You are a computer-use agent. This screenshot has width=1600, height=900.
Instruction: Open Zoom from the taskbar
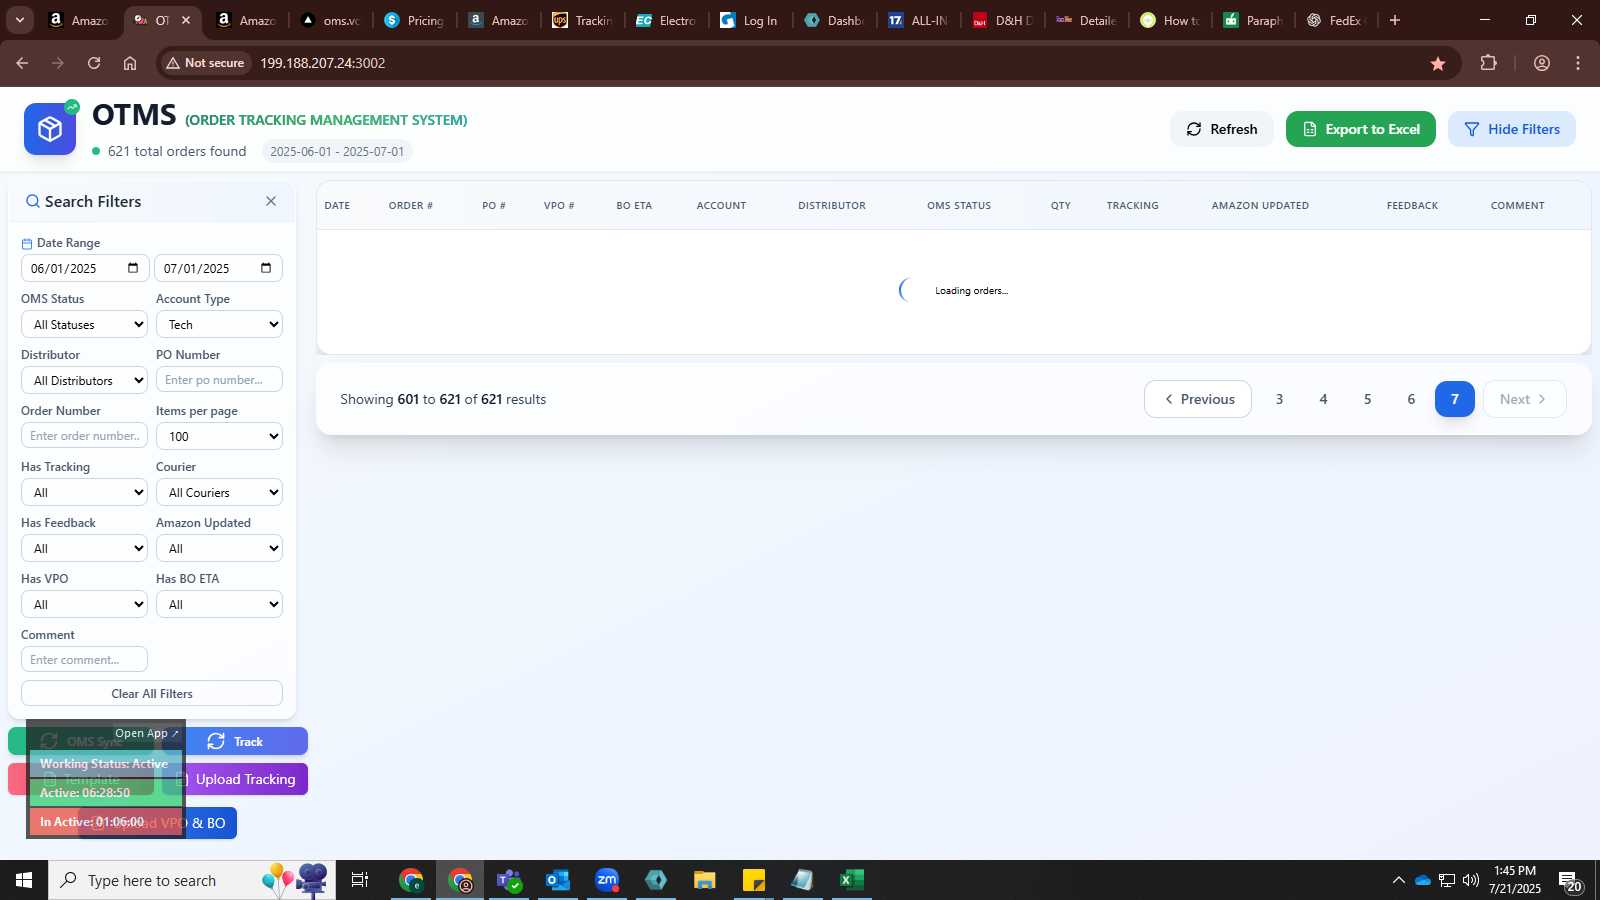tap(607, 880)
